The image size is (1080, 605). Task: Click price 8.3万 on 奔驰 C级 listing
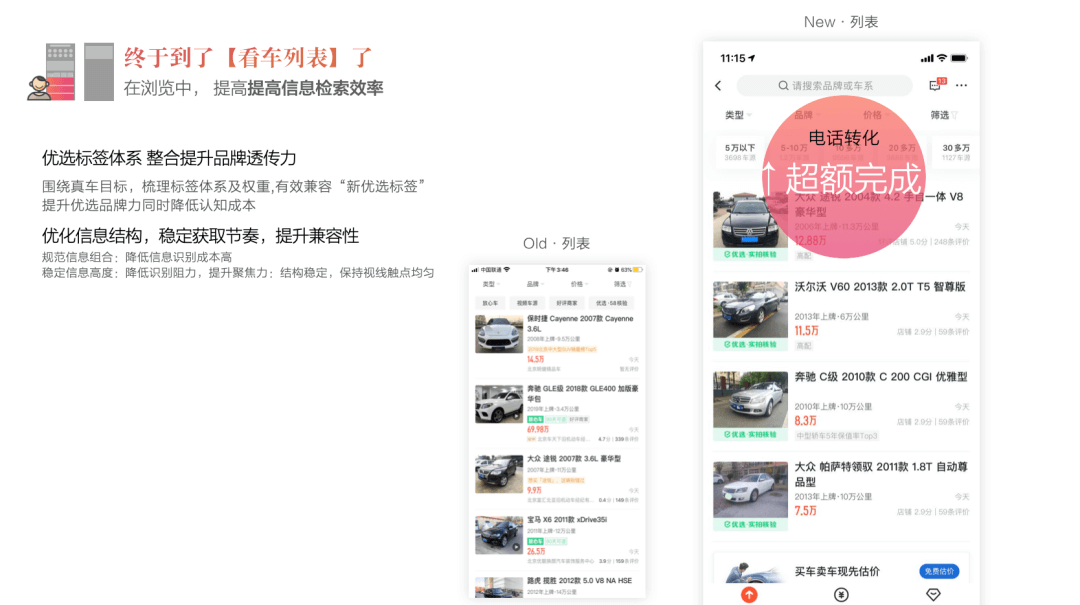805,420
